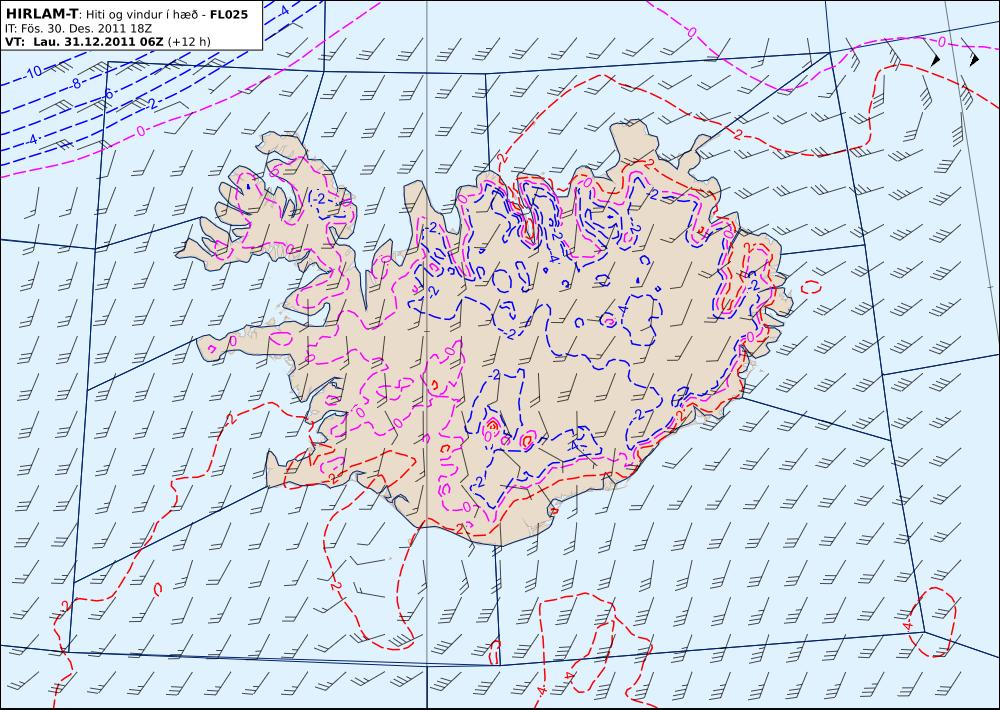Select the 'VT: Lau. 31.12.2011 06Z' valid time
The width and height of the screenshot is (1000, 710).
point(84,42)
